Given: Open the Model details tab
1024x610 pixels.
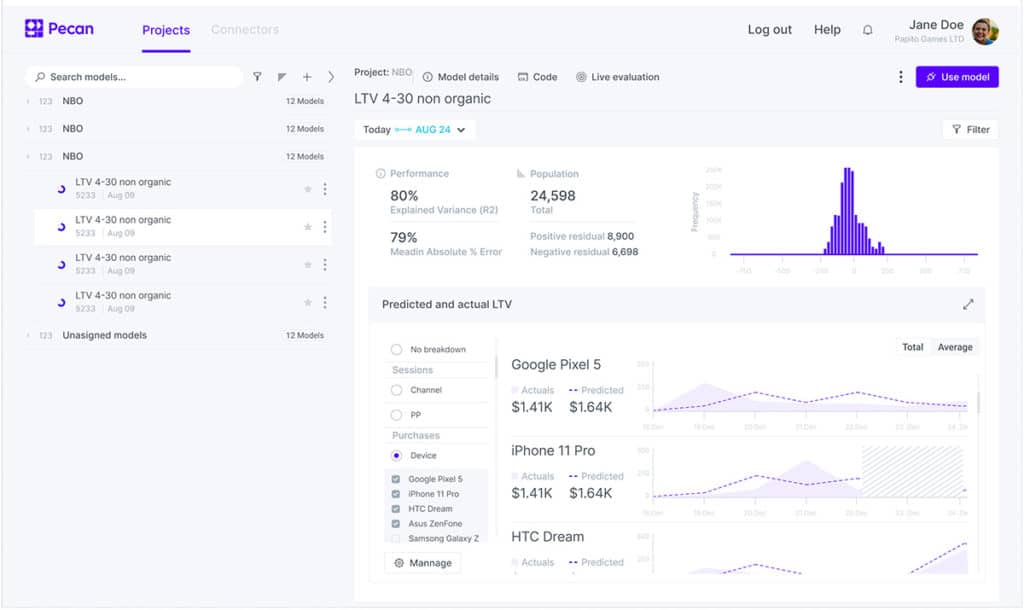Looking at the screenshot, I should pyautogui.click(x=461, y=77).
